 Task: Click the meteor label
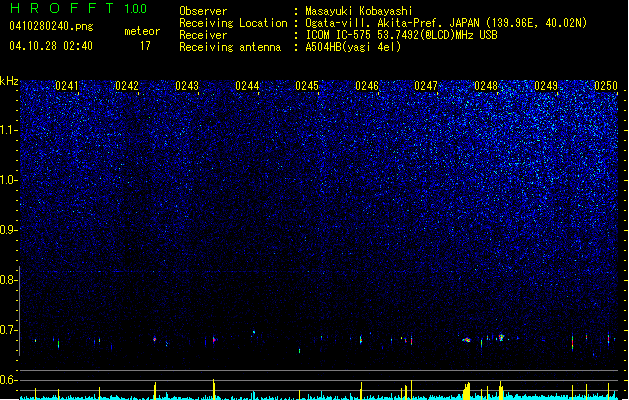[142, 31]
